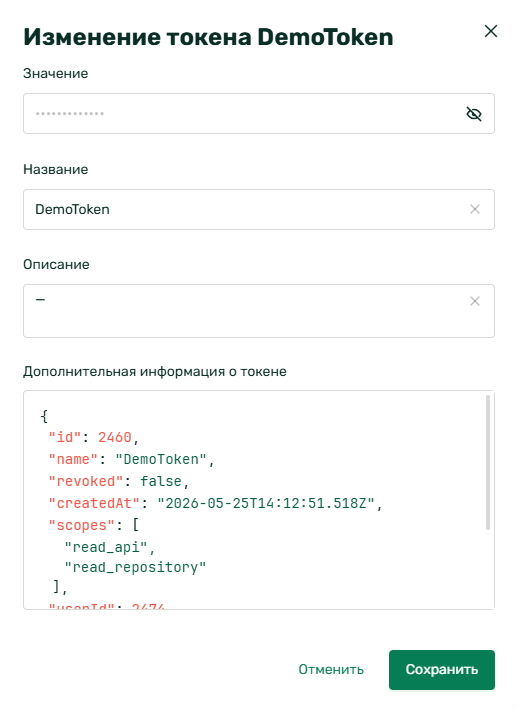Image resolution: width=518 pixels, height=709 pixels.
Task: Click the Отменить button
Action: coord(331,670)
